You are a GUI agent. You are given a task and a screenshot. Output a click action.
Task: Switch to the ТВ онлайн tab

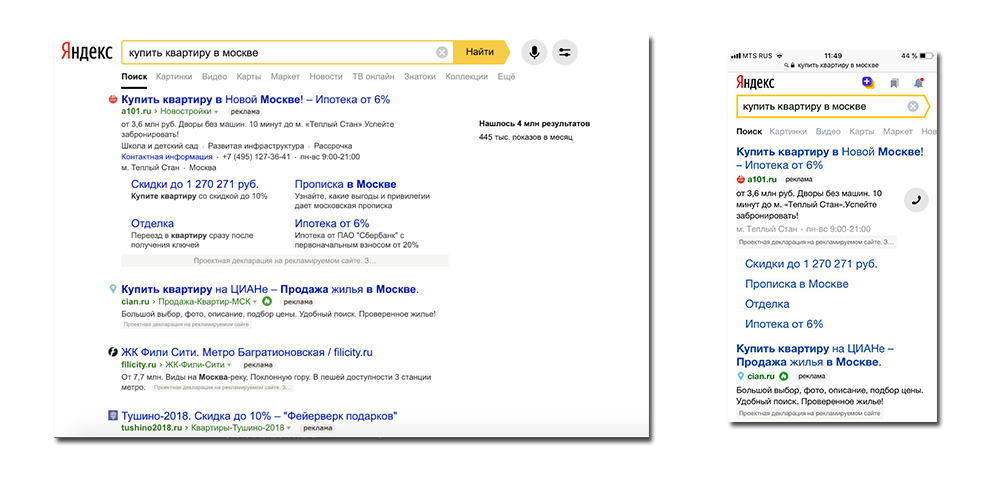click(373, 77)
